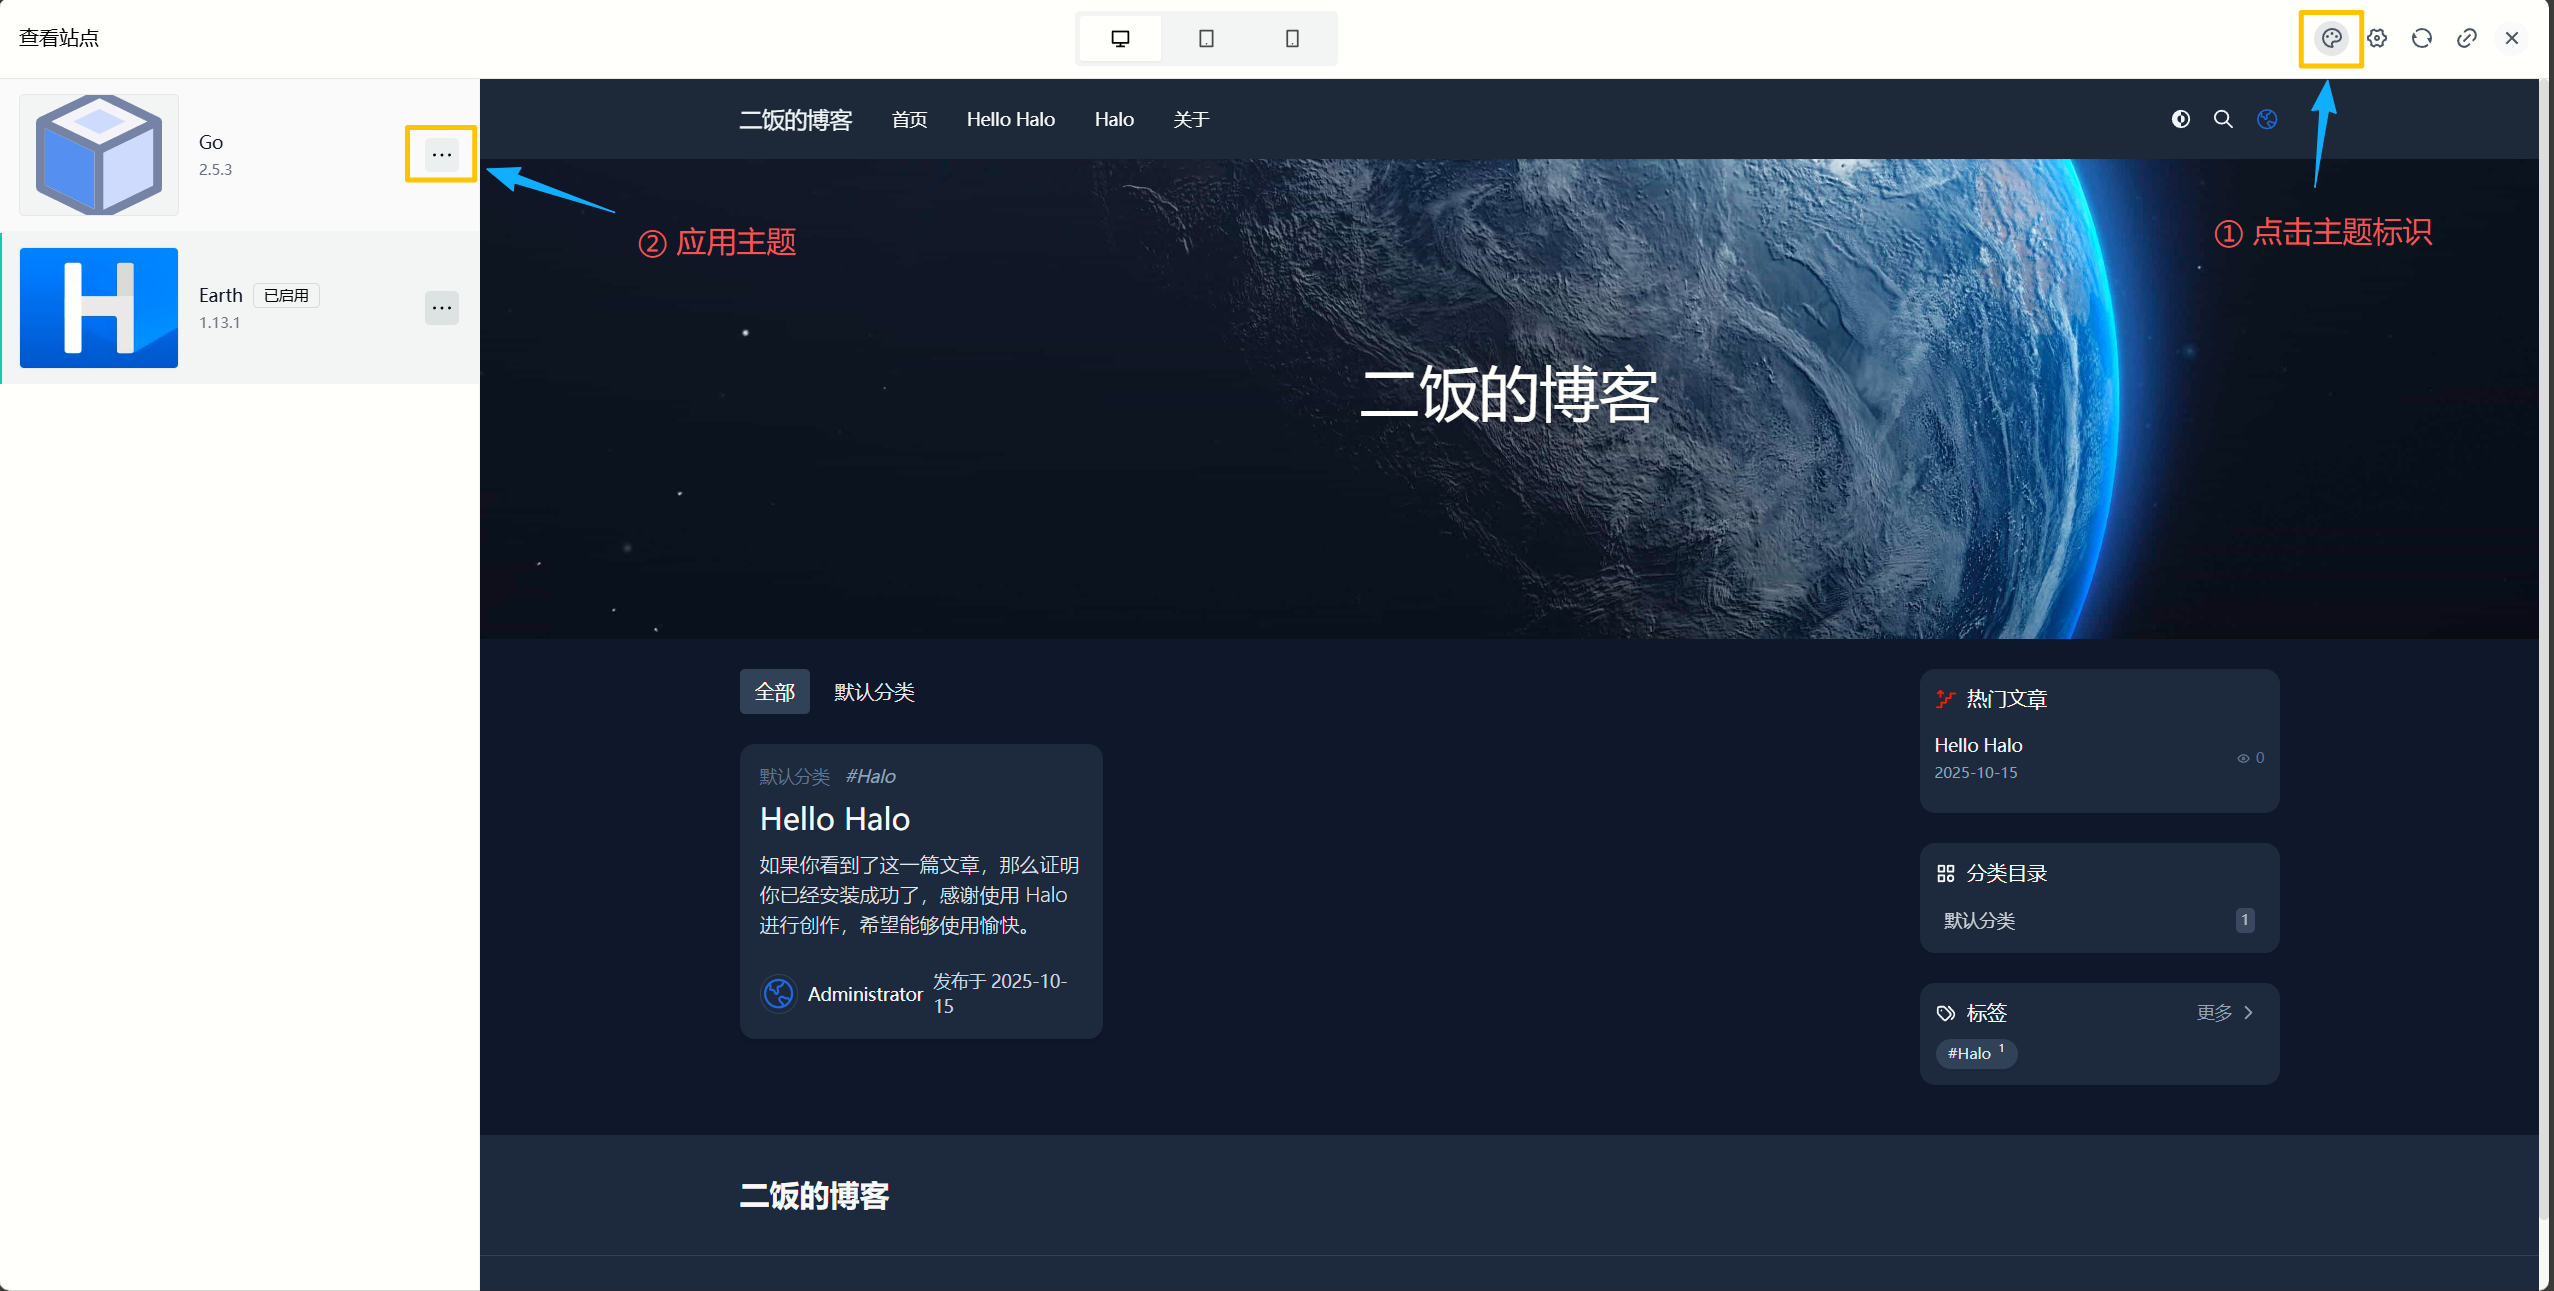Click the highlighted theme palette icon

[x=2330, y=38]
